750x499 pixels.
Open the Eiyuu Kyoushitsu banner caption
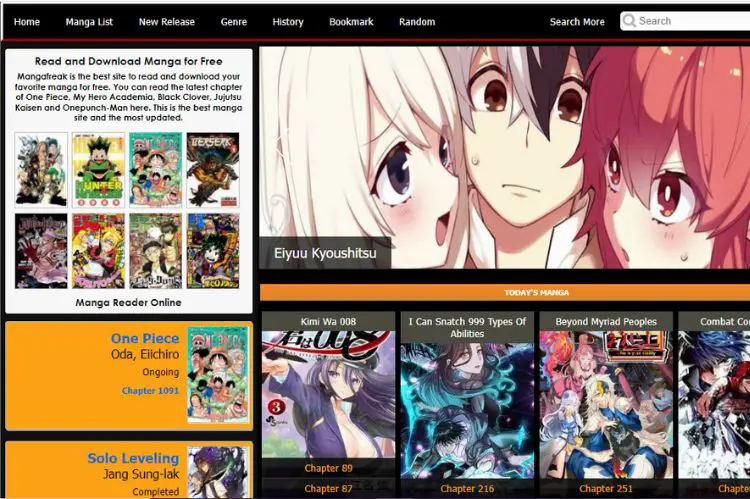coord(325,253)
